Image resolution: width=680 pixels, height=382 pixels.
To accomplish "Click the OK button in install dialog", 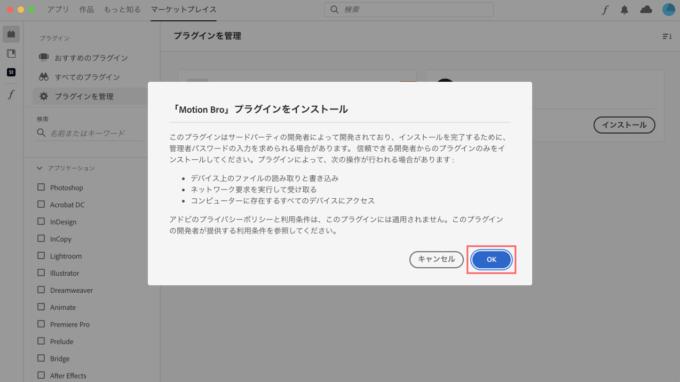I will click(x=491, y=259).
